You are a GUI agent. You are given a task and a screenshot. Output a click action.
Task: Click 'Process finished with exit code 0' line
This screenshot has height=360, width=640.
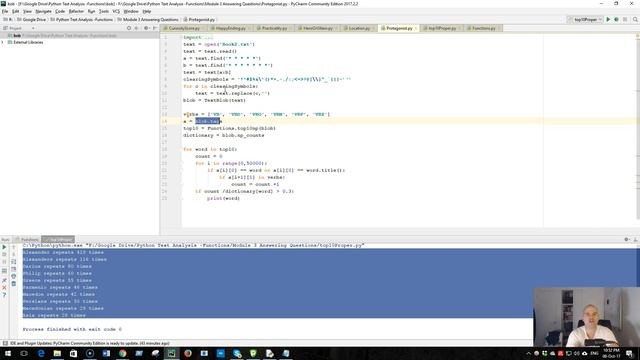click(72, 329)
